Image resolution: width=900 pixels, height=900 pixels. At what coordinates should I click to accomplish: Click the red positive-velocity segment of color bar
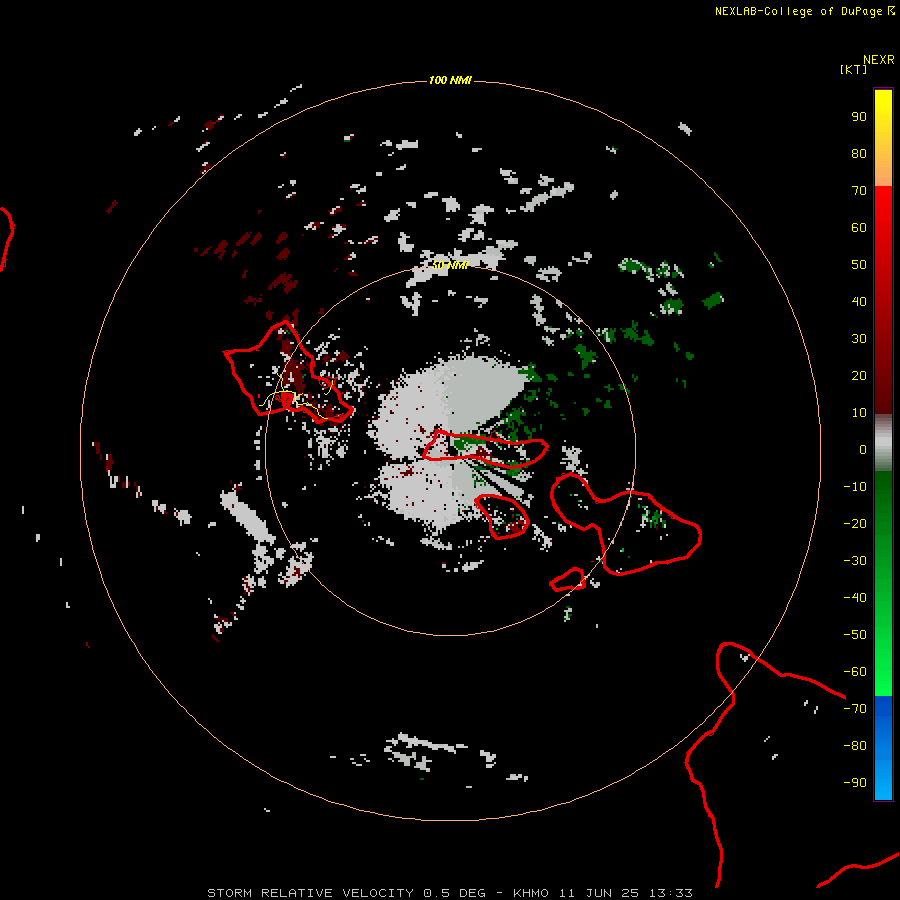coord(883,300)
